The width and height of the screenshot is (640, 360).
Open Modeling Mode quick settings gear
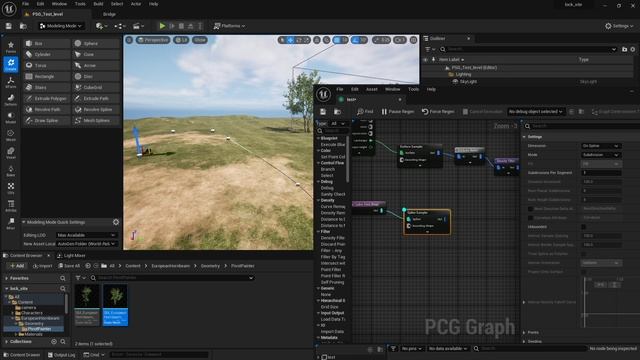tap(116, 222)
